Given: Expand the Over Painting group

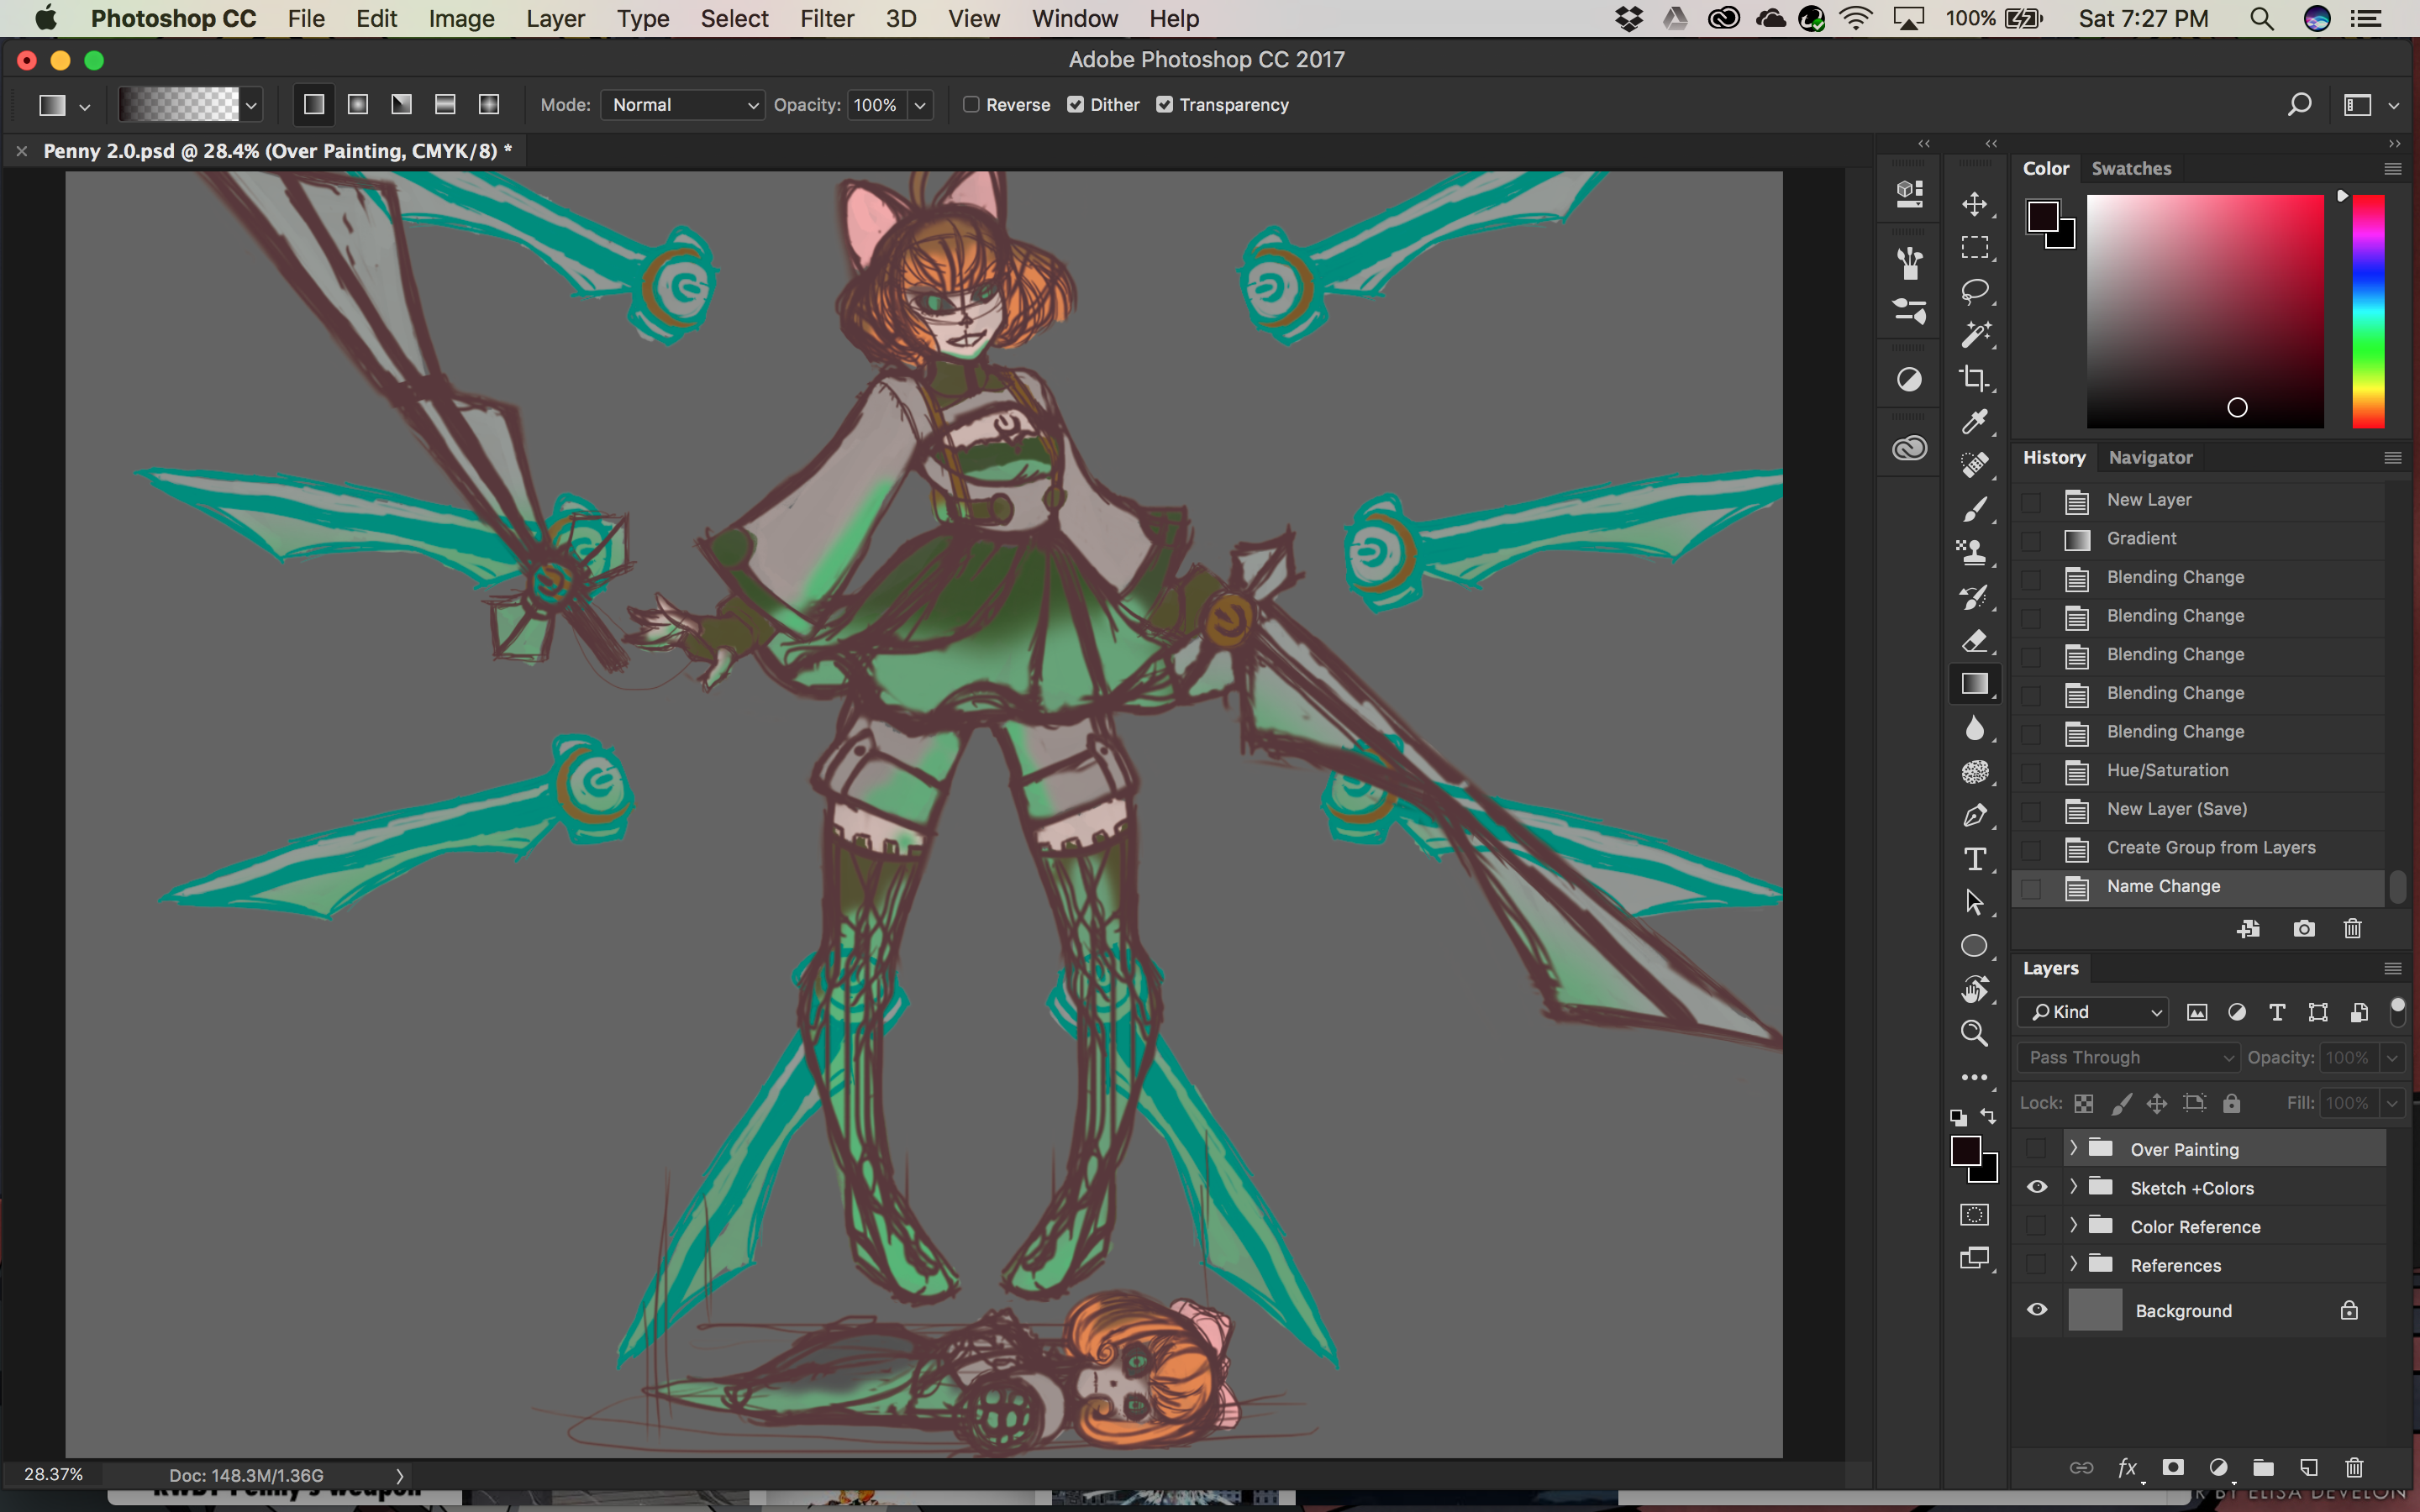Looking at the screenshot, I should coord(2073,1148).
